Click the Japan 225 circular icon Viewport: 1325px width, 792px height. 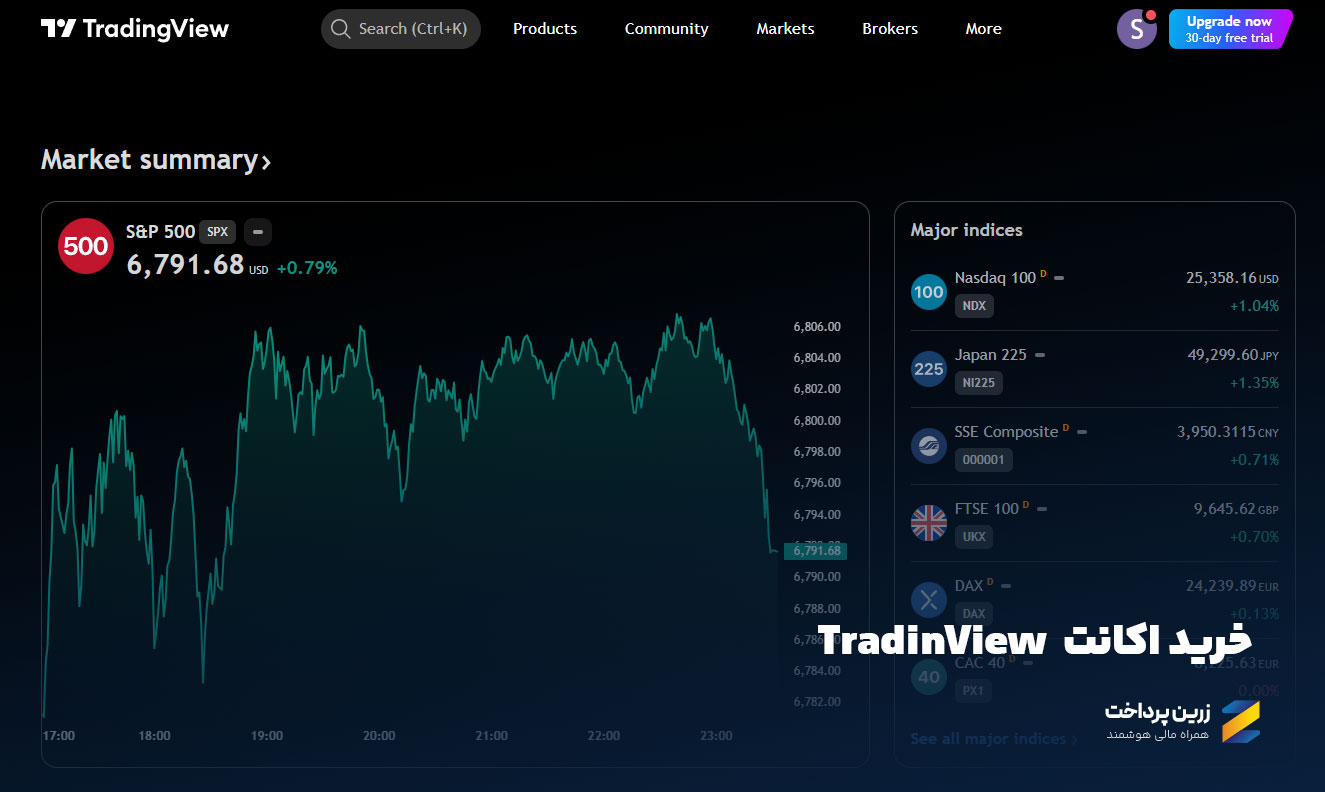(928, 368)
